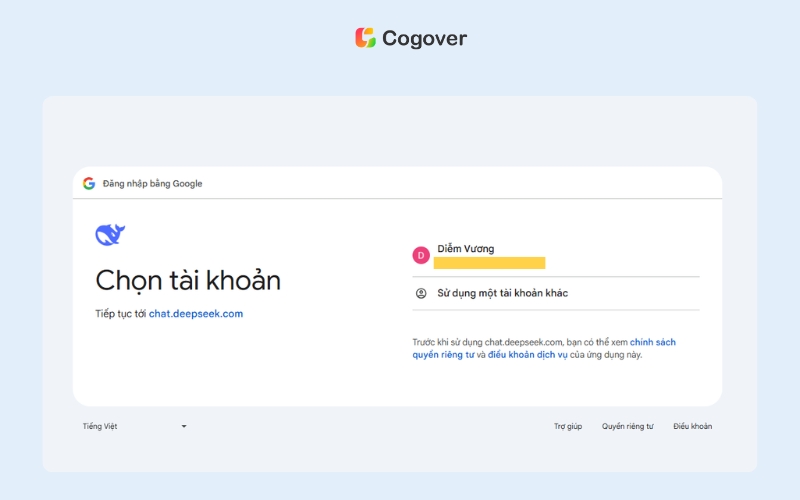Click the Google G logo icon
This screenshot has height=500, width=800.
[89, 183]
